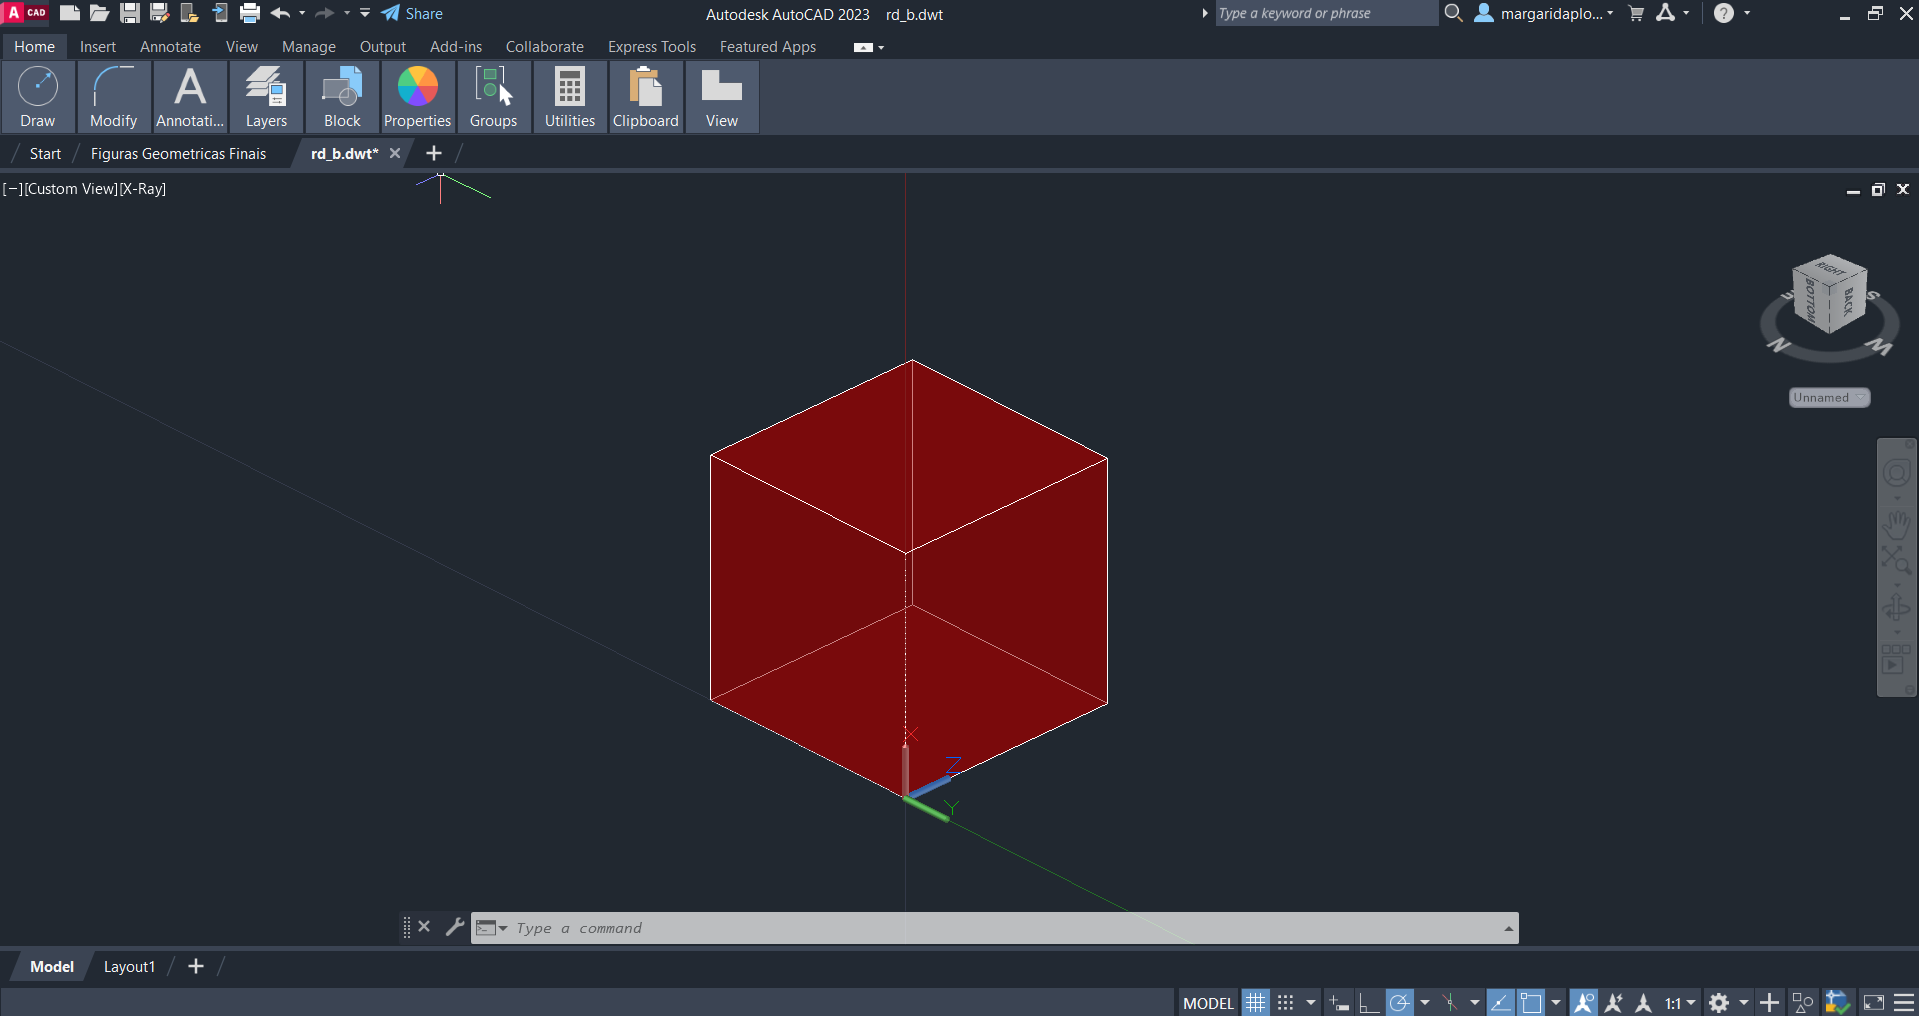The width and height of the screenshot is (1919, 1016).
Task: Click the Plot printer icon
Action: pos(250,14)
